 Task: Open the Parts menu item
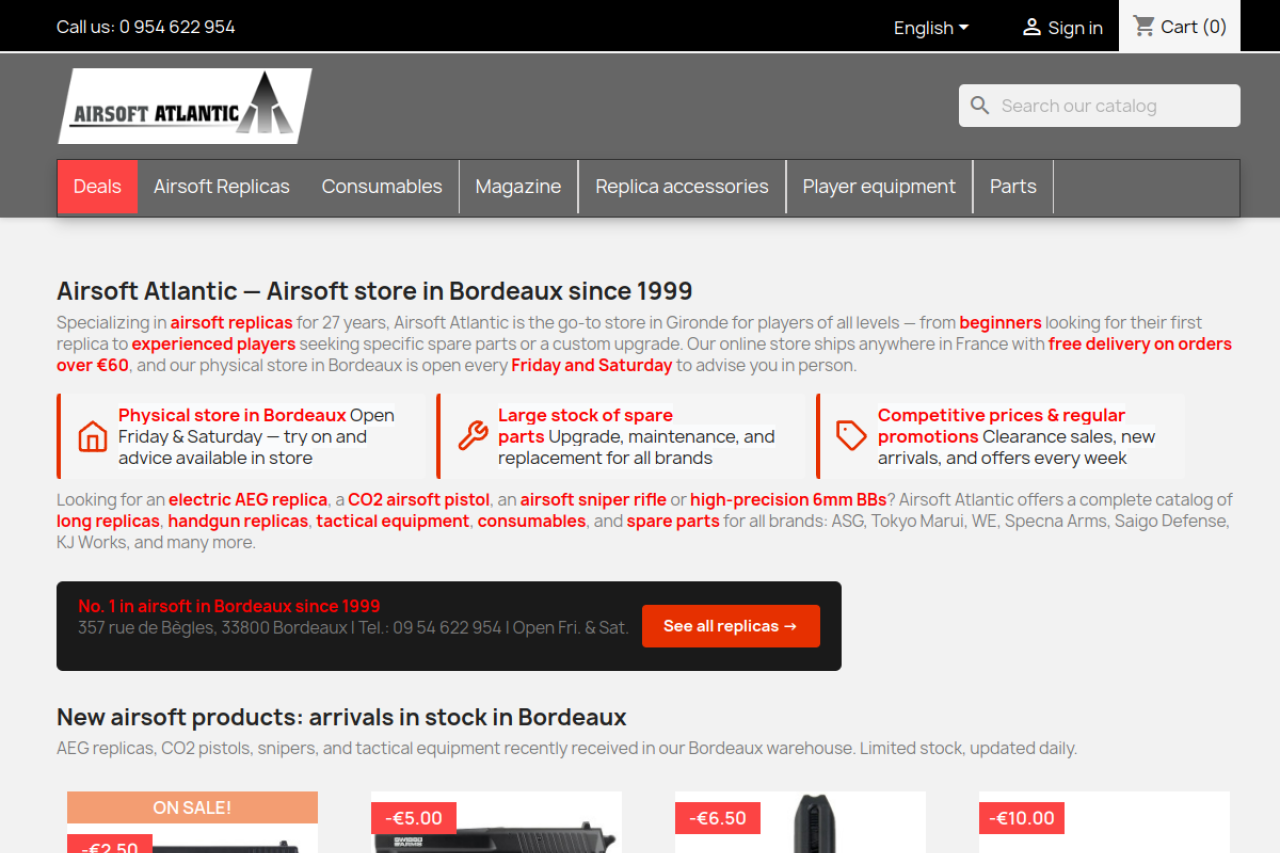(x=1013, y=187)
